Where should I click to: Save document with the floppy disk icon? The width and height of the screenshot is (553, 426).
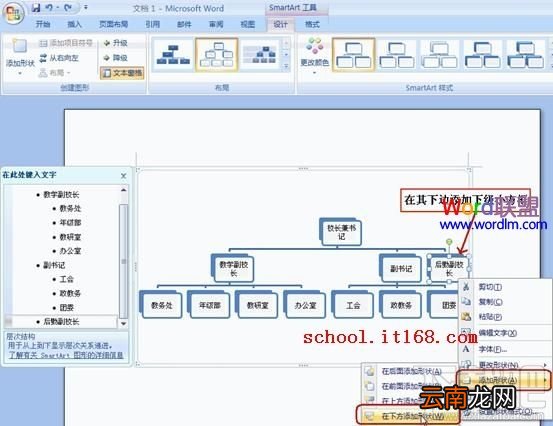tap(36, 8)
